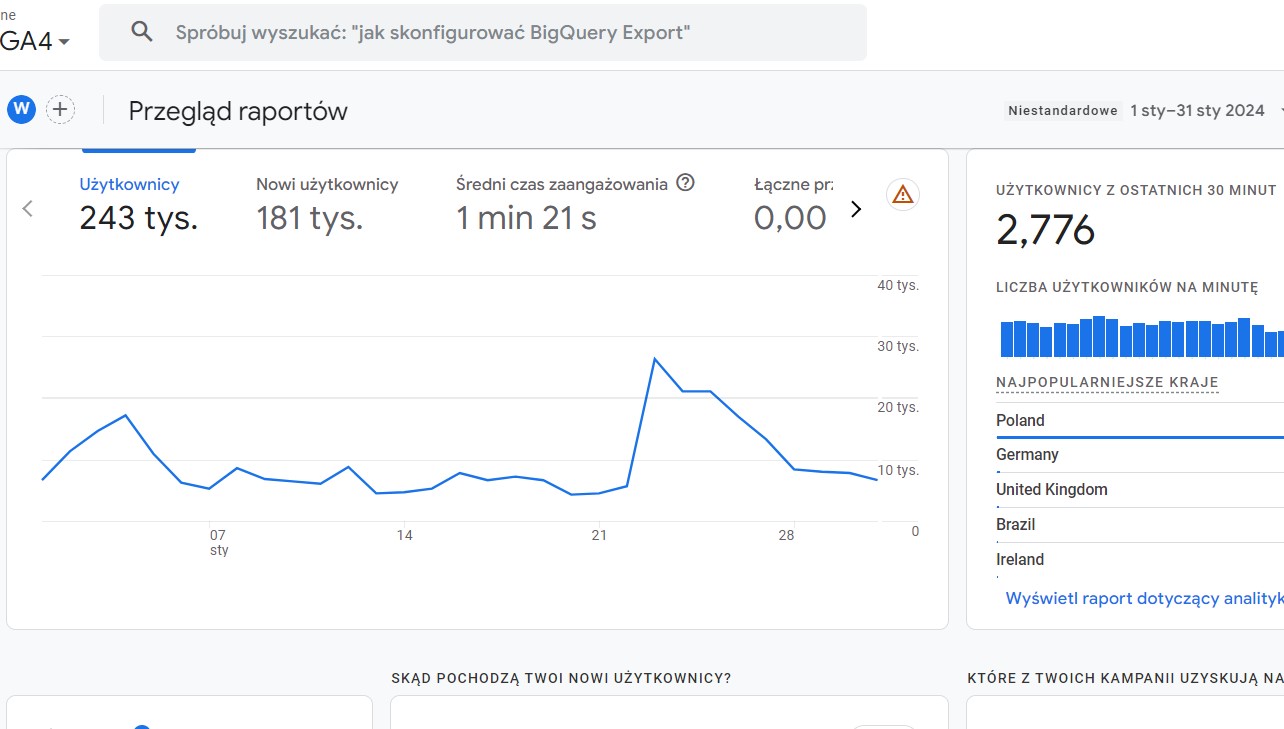The image size is (1284, 729).
Task: Click the blue W segment avatar
Action: point(21,110)
